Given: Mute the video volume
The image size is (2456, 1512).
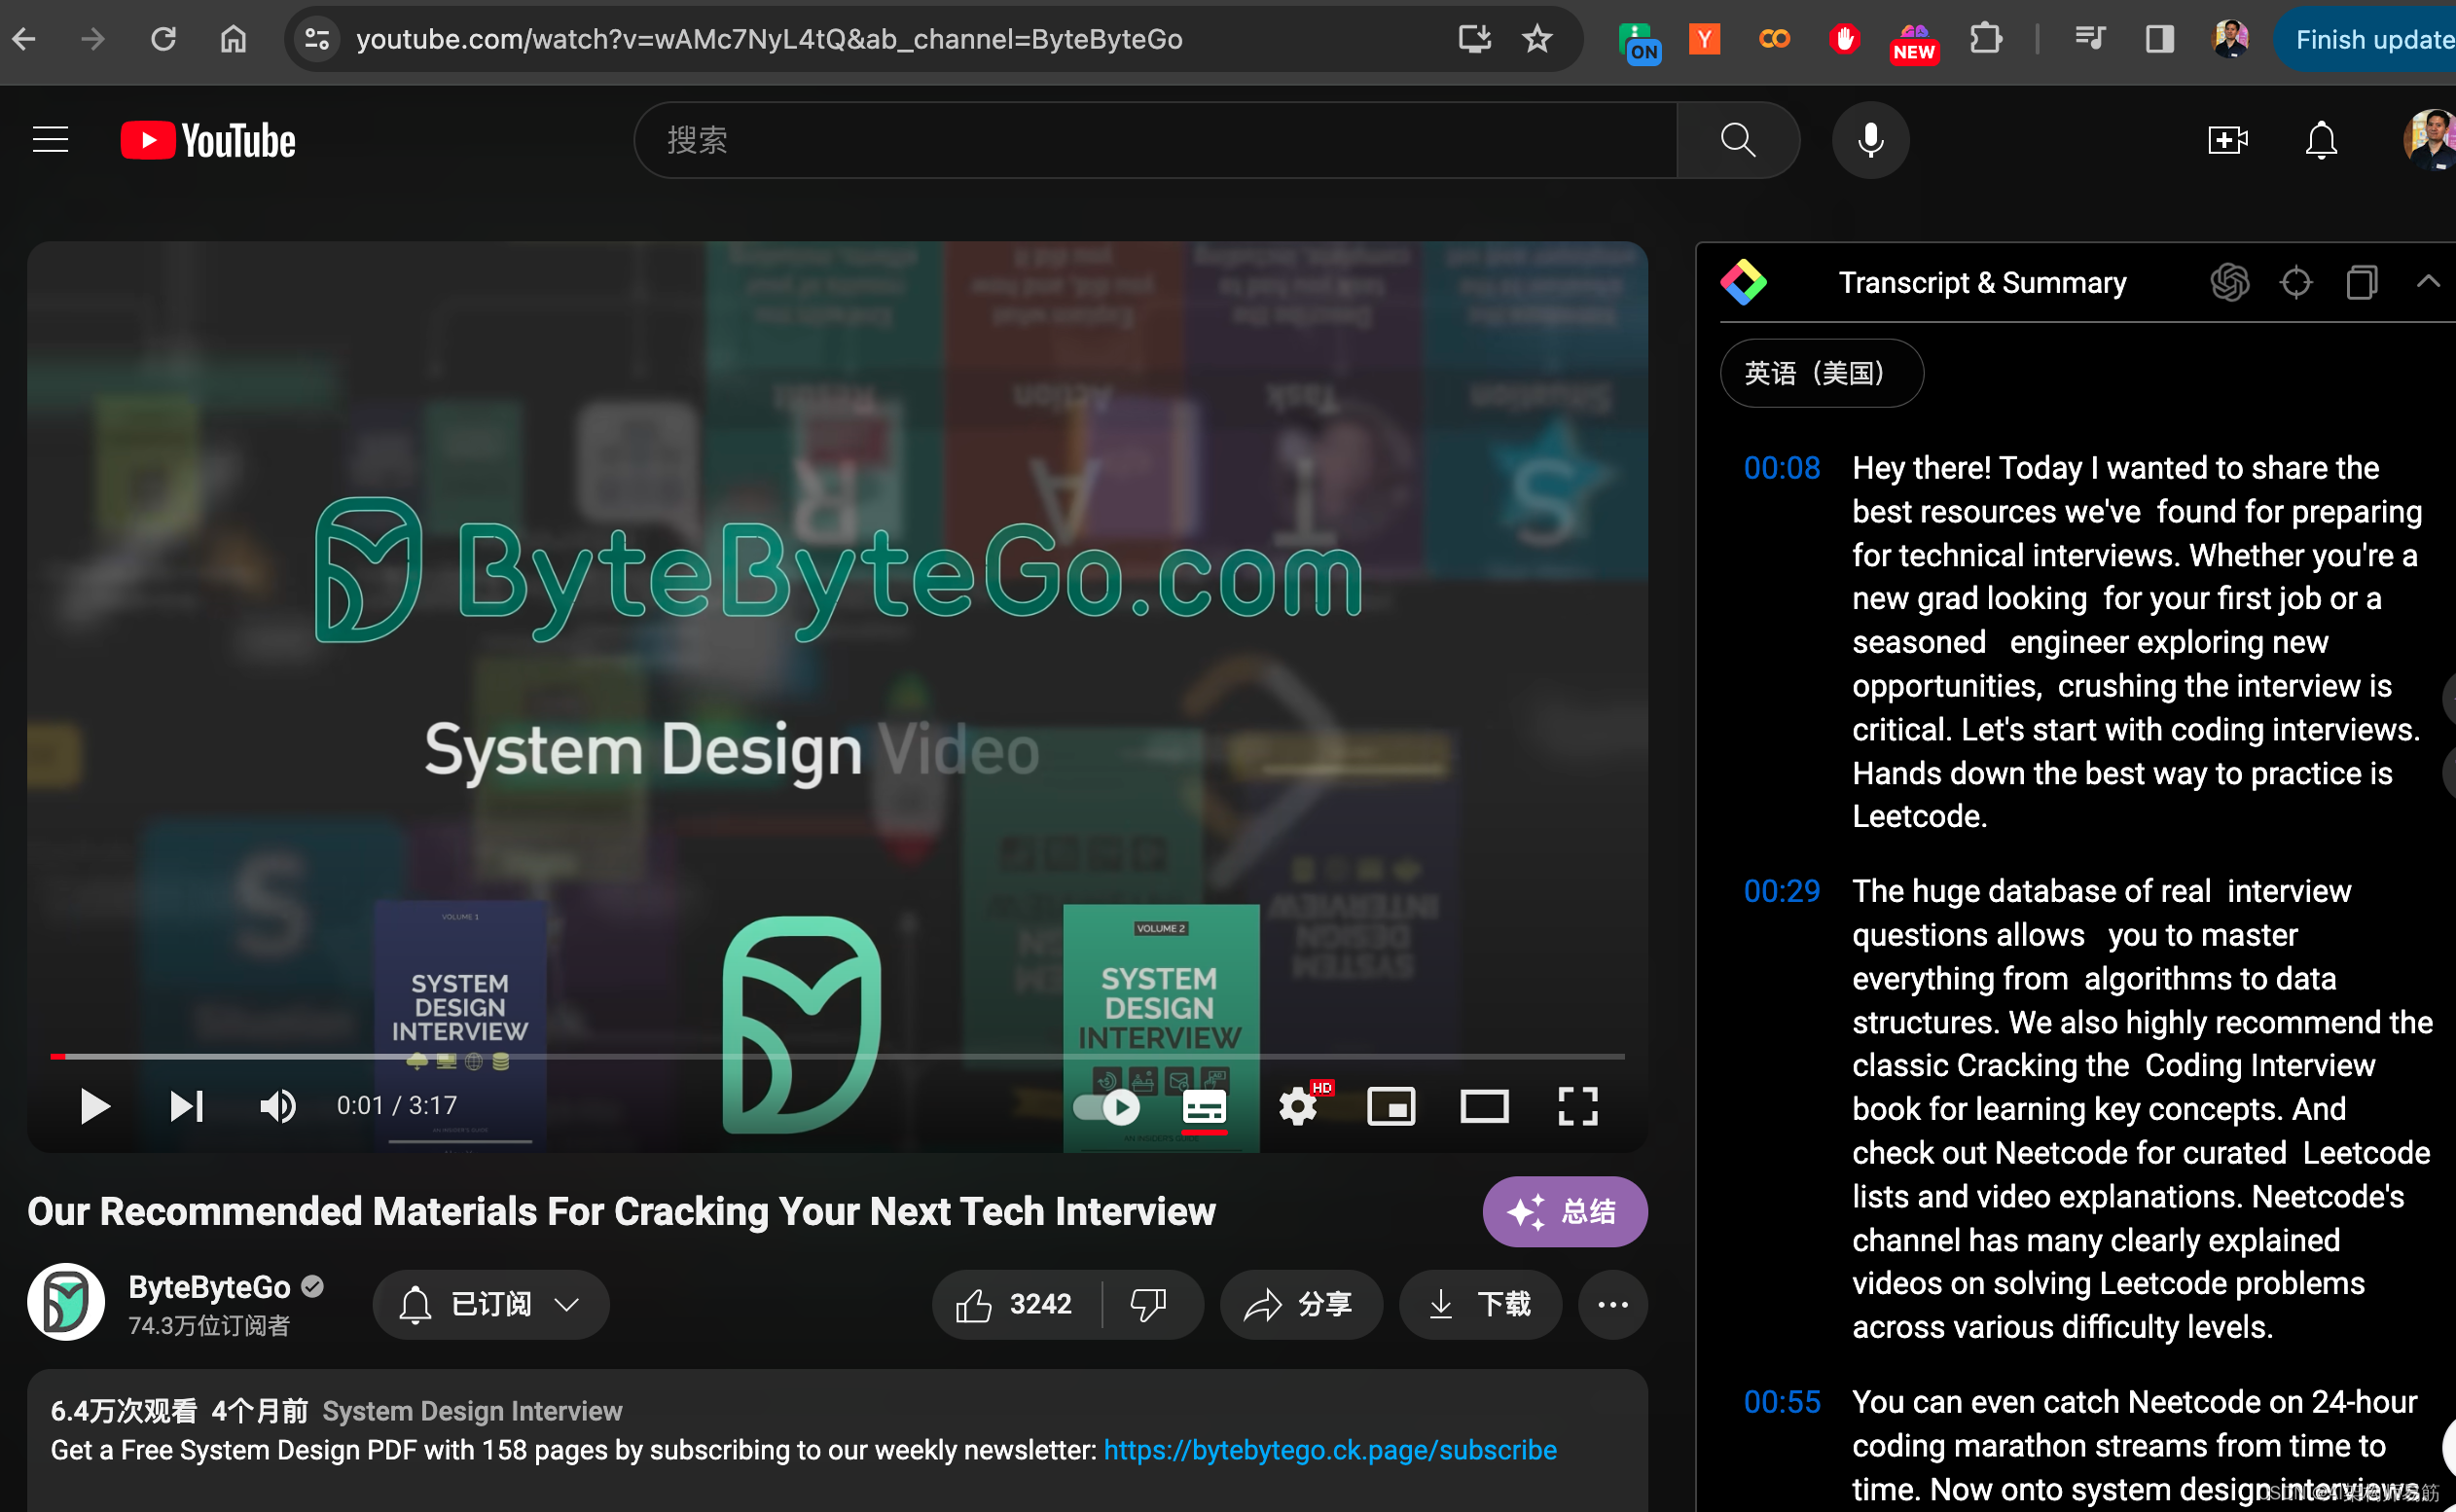Looking at the screenshot, I should click(x=277, y=1106).
